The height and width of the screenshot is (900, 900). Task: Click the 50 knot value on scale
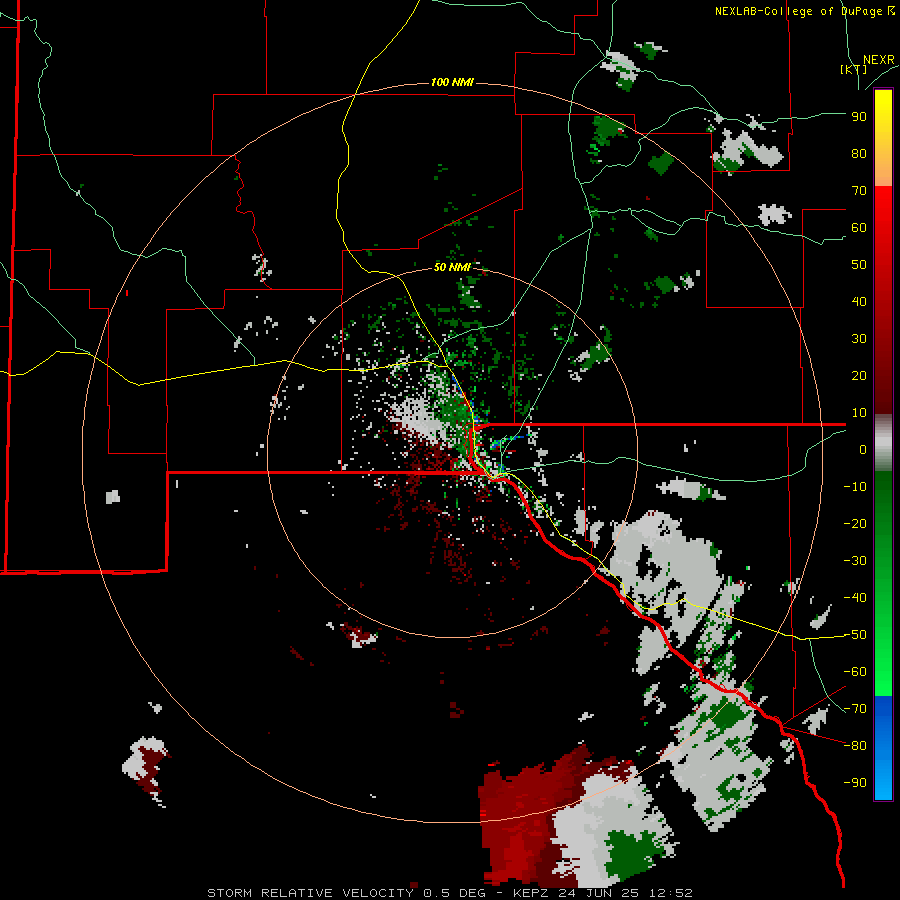click(859, 265)
